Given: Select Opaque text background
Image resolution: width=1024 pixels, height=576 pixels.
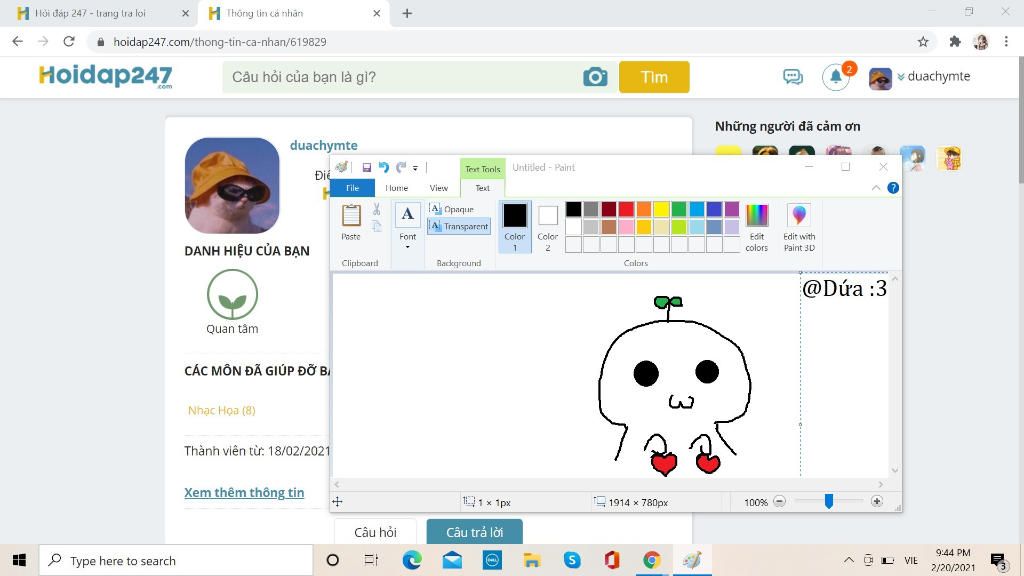Looking at the screenshot, I should (451, 209).
